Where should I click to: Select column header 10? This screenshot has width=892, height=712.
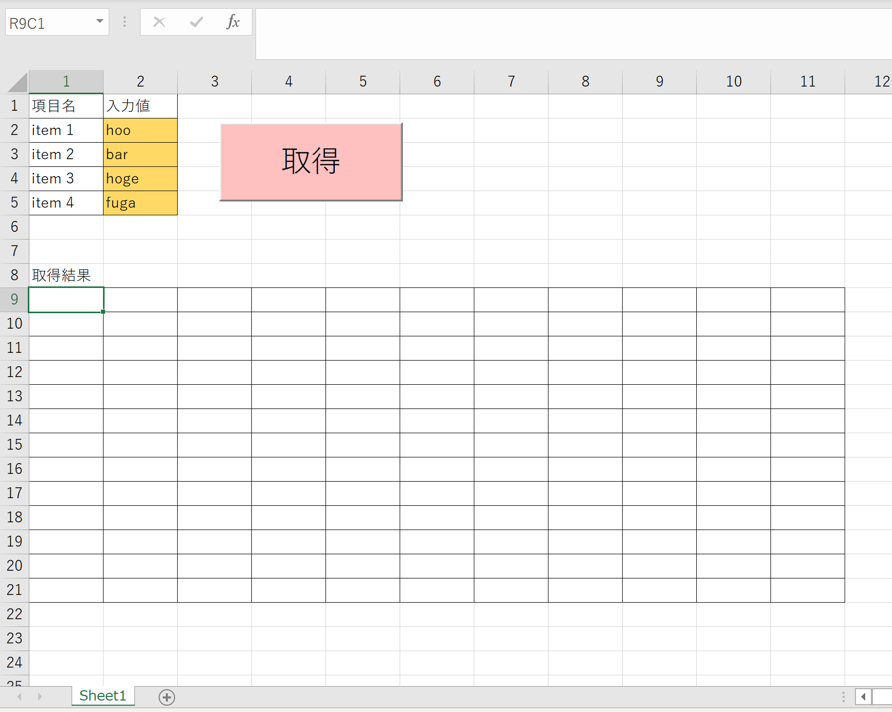[x=733, y=82]
